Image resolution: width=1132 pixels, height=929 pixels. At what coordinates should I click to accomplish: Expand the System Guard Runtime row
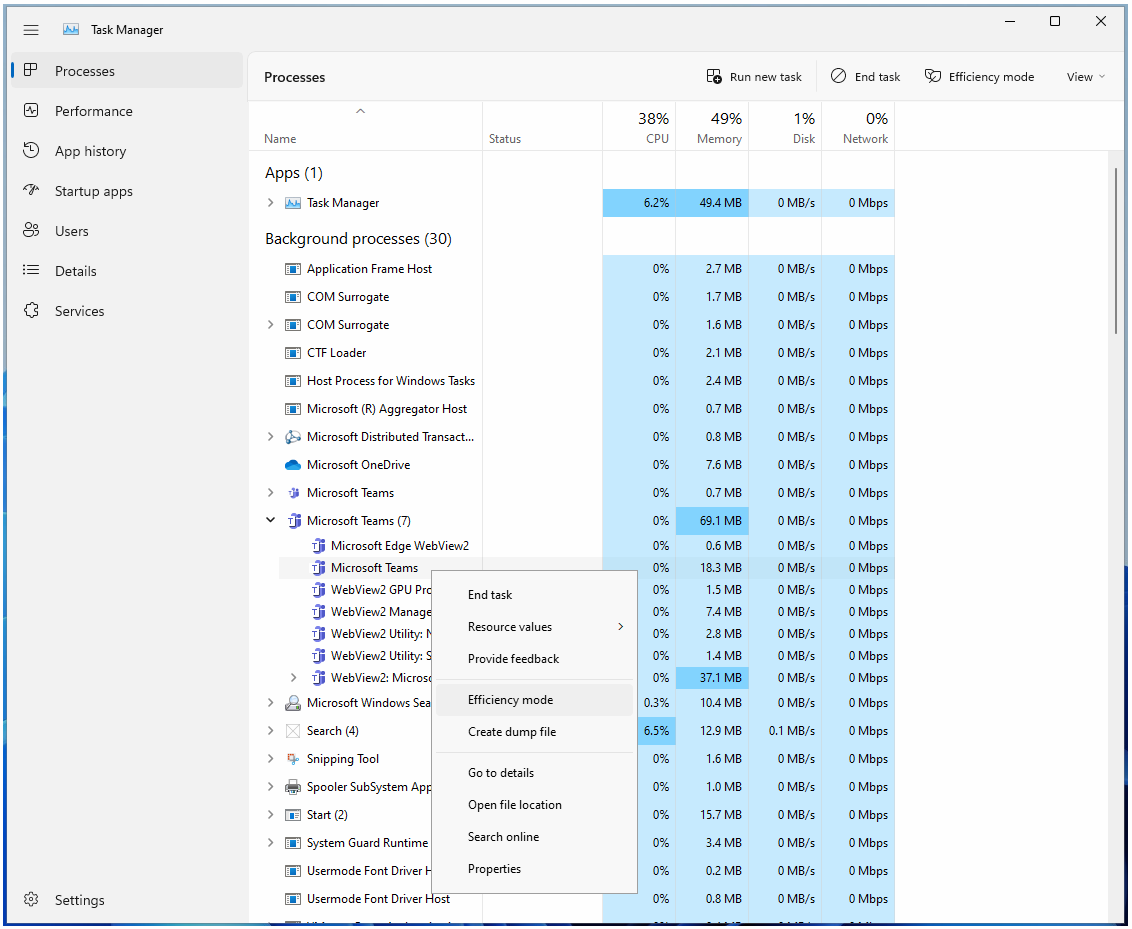pos(270,842)
